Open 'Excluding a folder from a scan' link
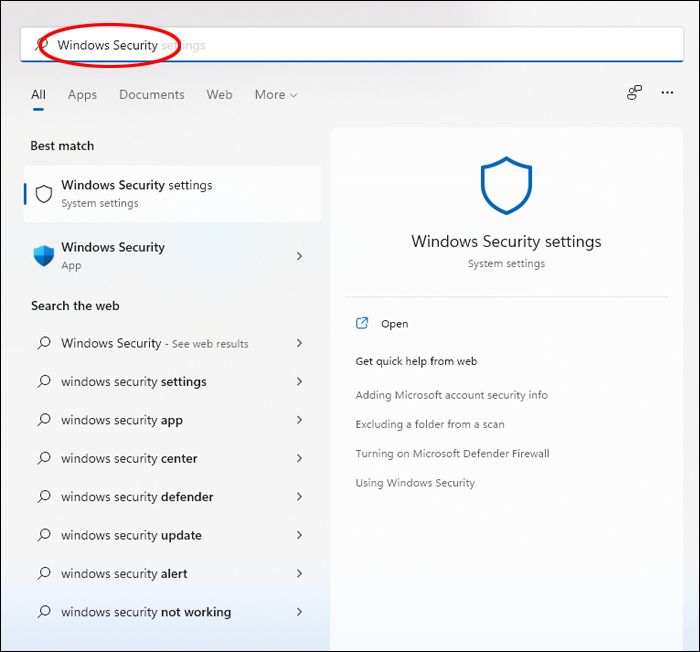700x652 pixels. tap(429, 425)
